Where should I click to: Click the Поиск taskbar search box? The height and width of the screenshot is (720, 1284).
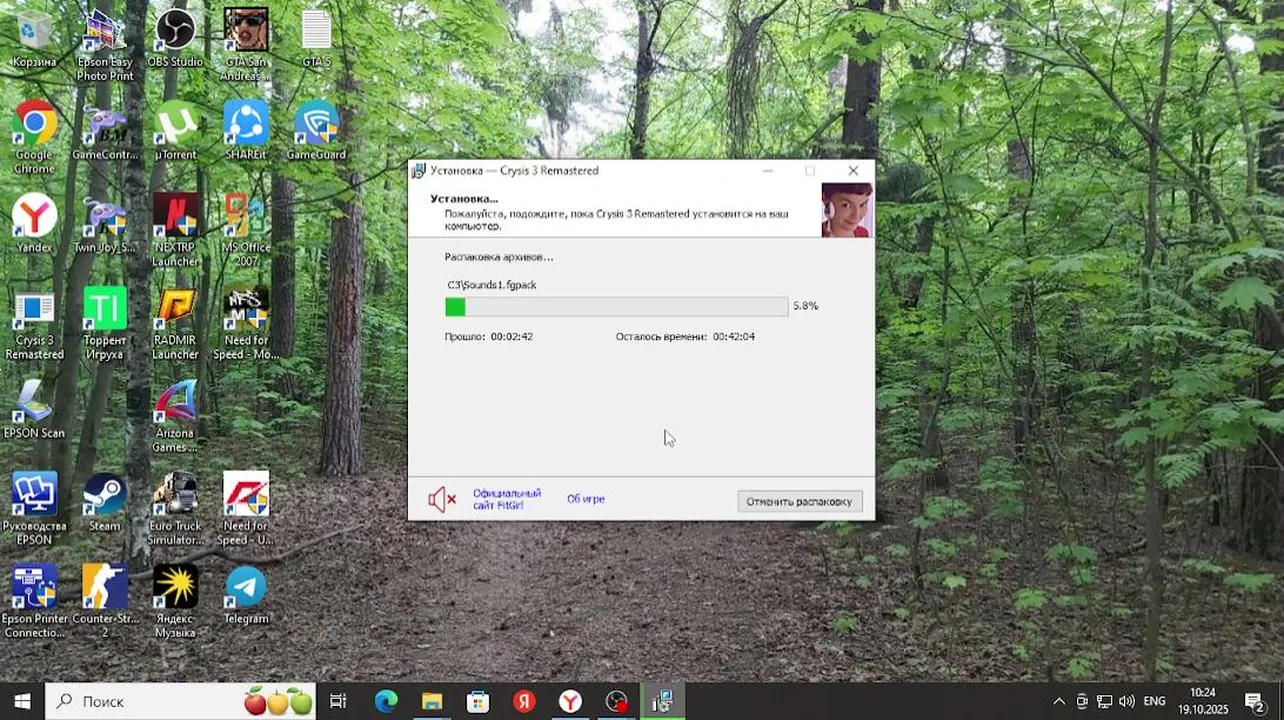click(x=181, y=702)
